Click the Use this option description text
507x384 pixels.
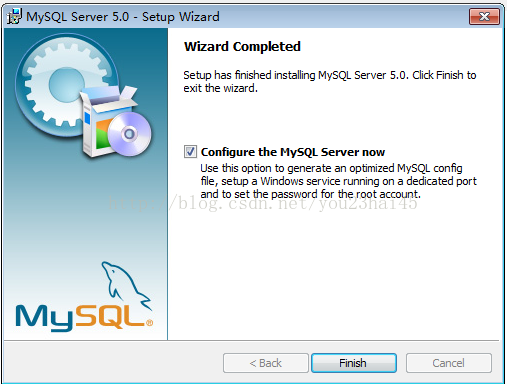click(338, 181)
